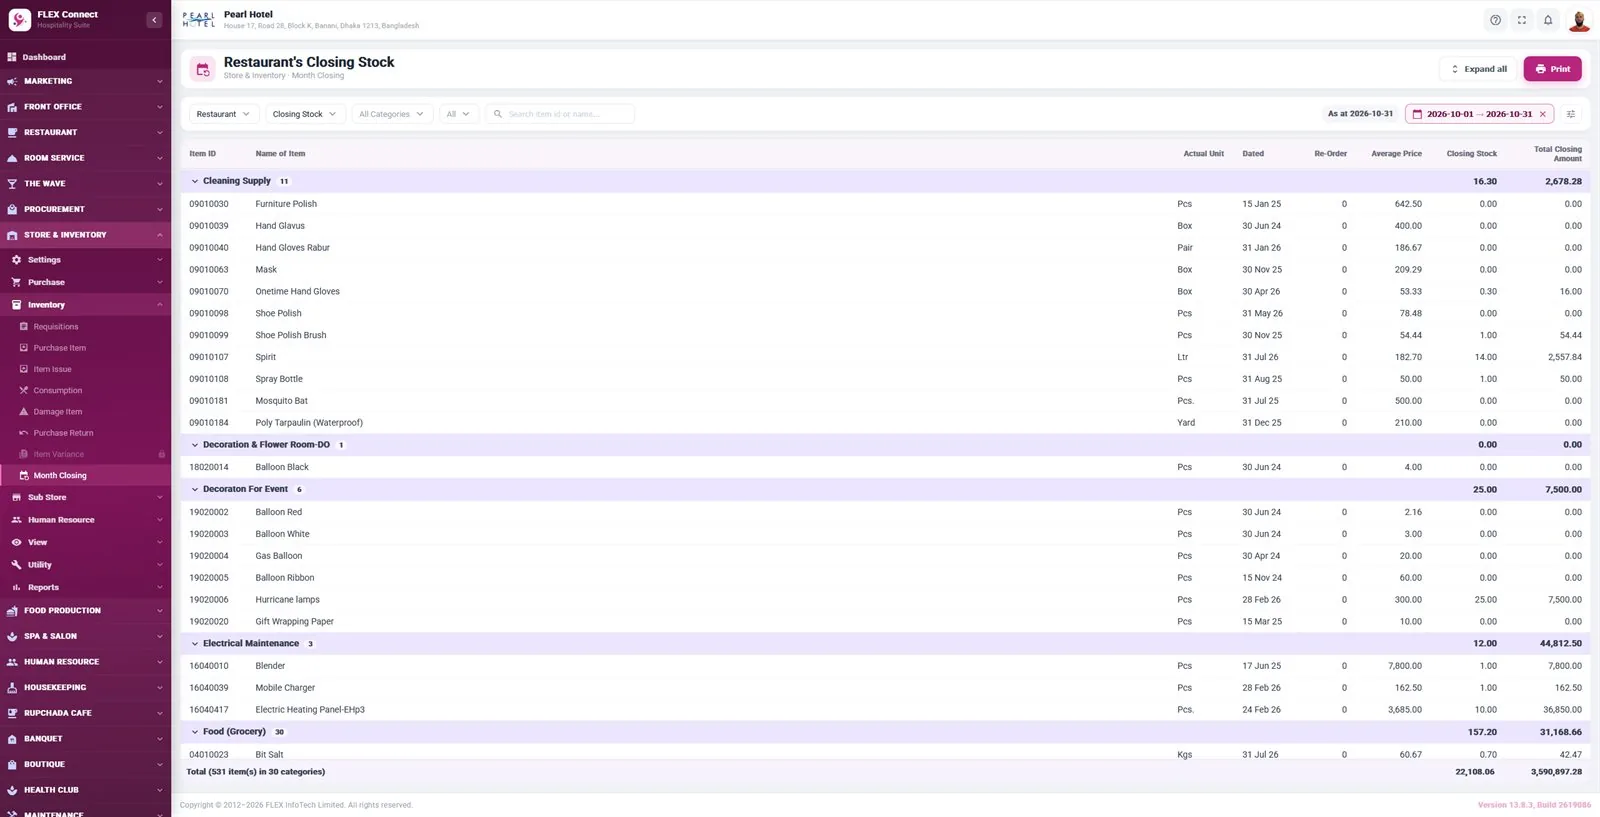
Task: Open the Closing Stock dropdown
Action: (x=305, y=114)
